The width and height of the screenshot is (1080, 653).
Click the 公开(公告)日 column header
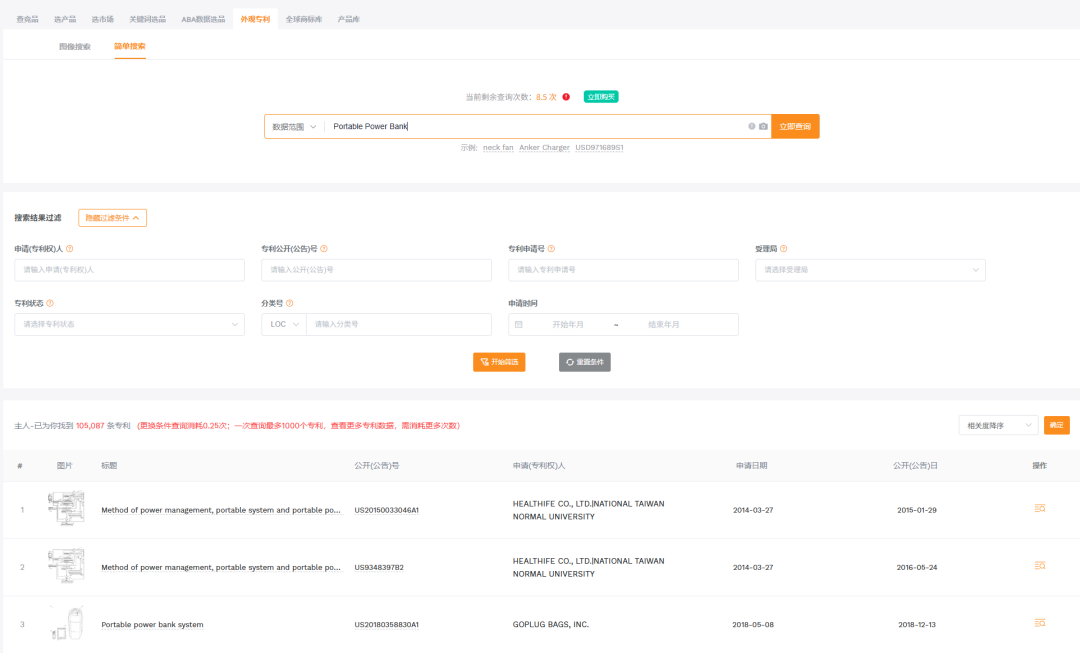915,466
